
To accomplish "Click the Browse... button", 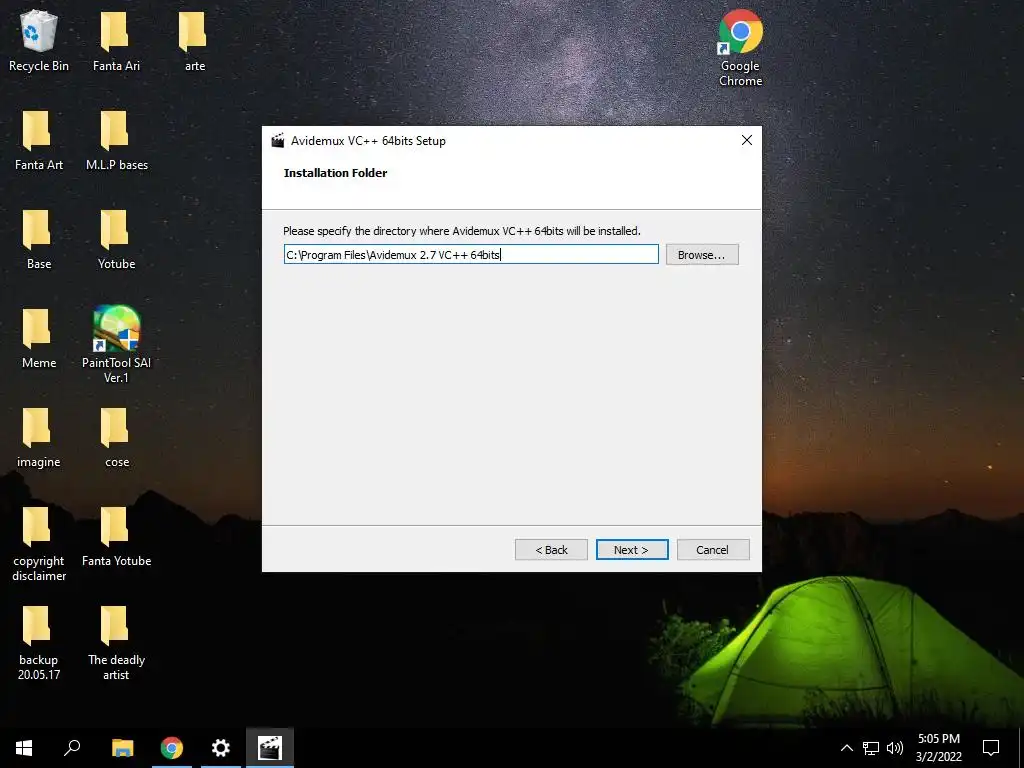I will (x=702, y=255).
